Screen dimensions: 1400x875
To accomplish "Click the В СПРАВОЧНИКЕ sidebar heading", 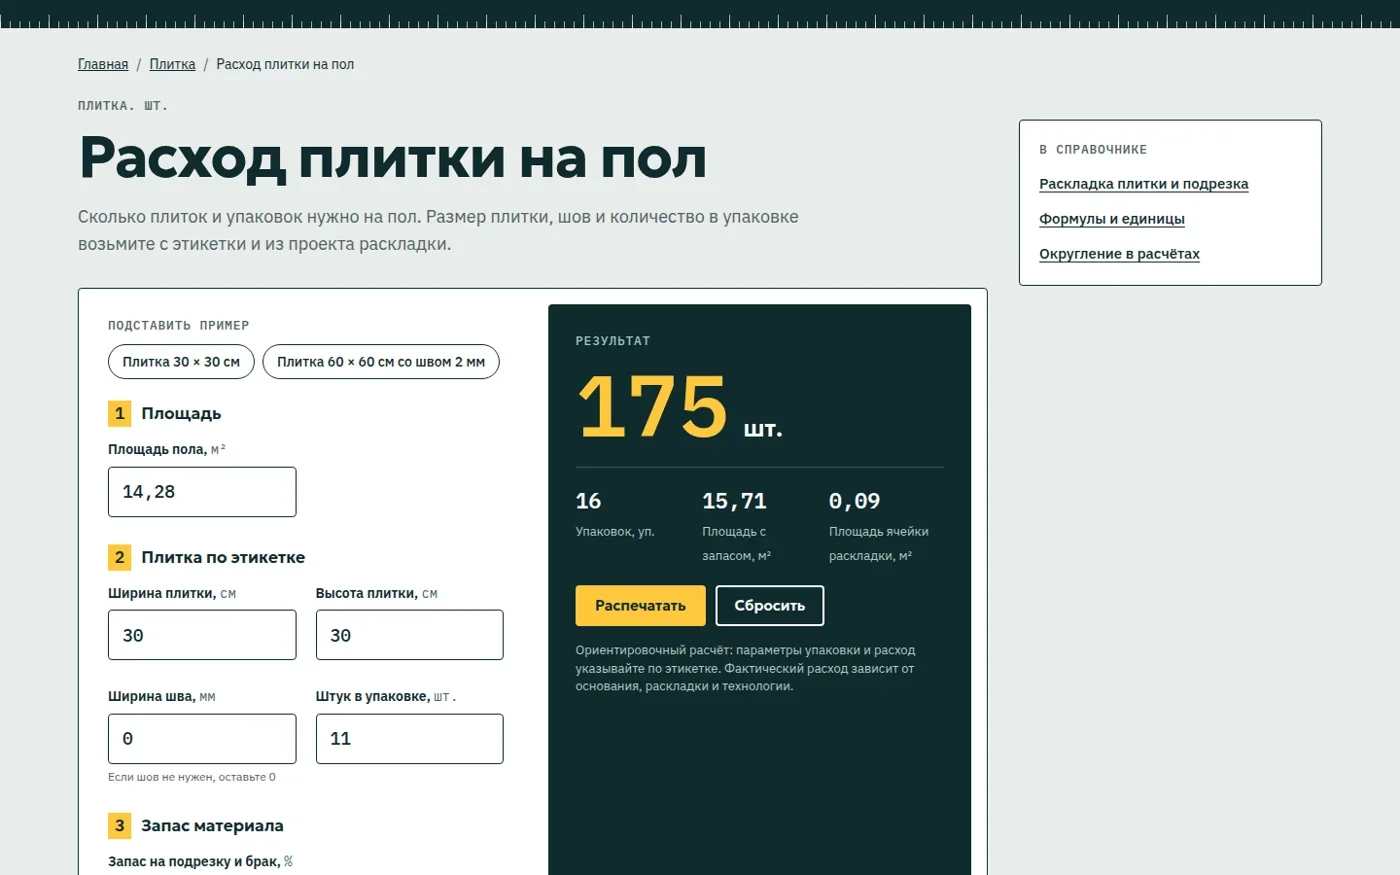I will pos(1093,150).
